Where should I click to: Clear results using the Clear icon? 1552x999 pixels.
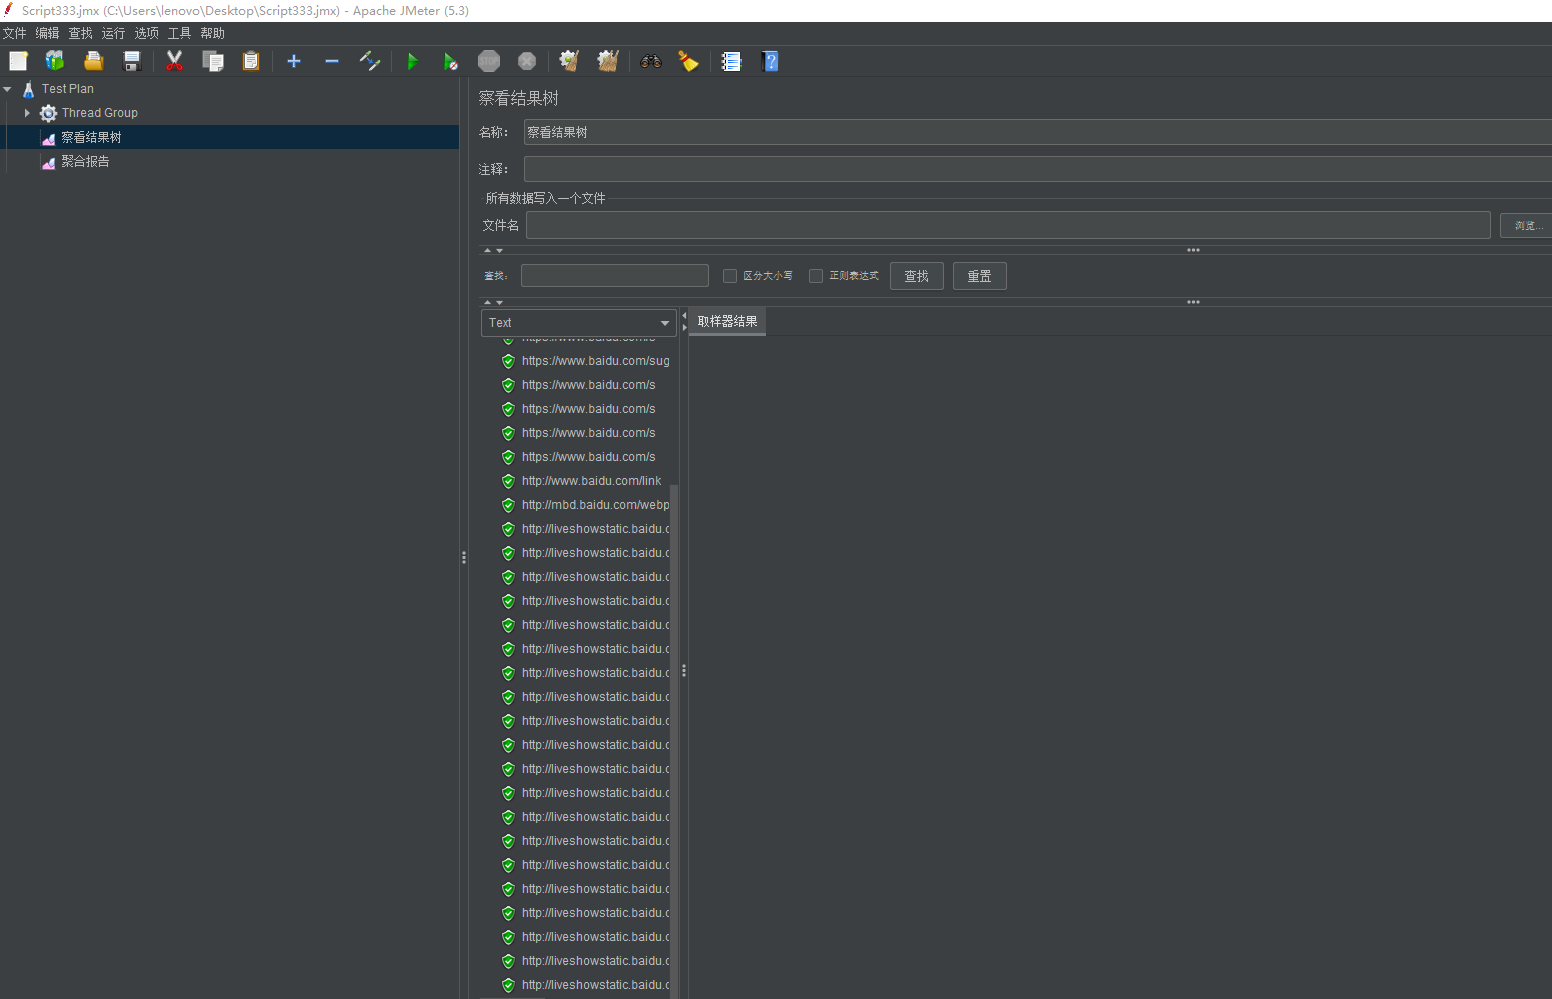click(569, 61)
